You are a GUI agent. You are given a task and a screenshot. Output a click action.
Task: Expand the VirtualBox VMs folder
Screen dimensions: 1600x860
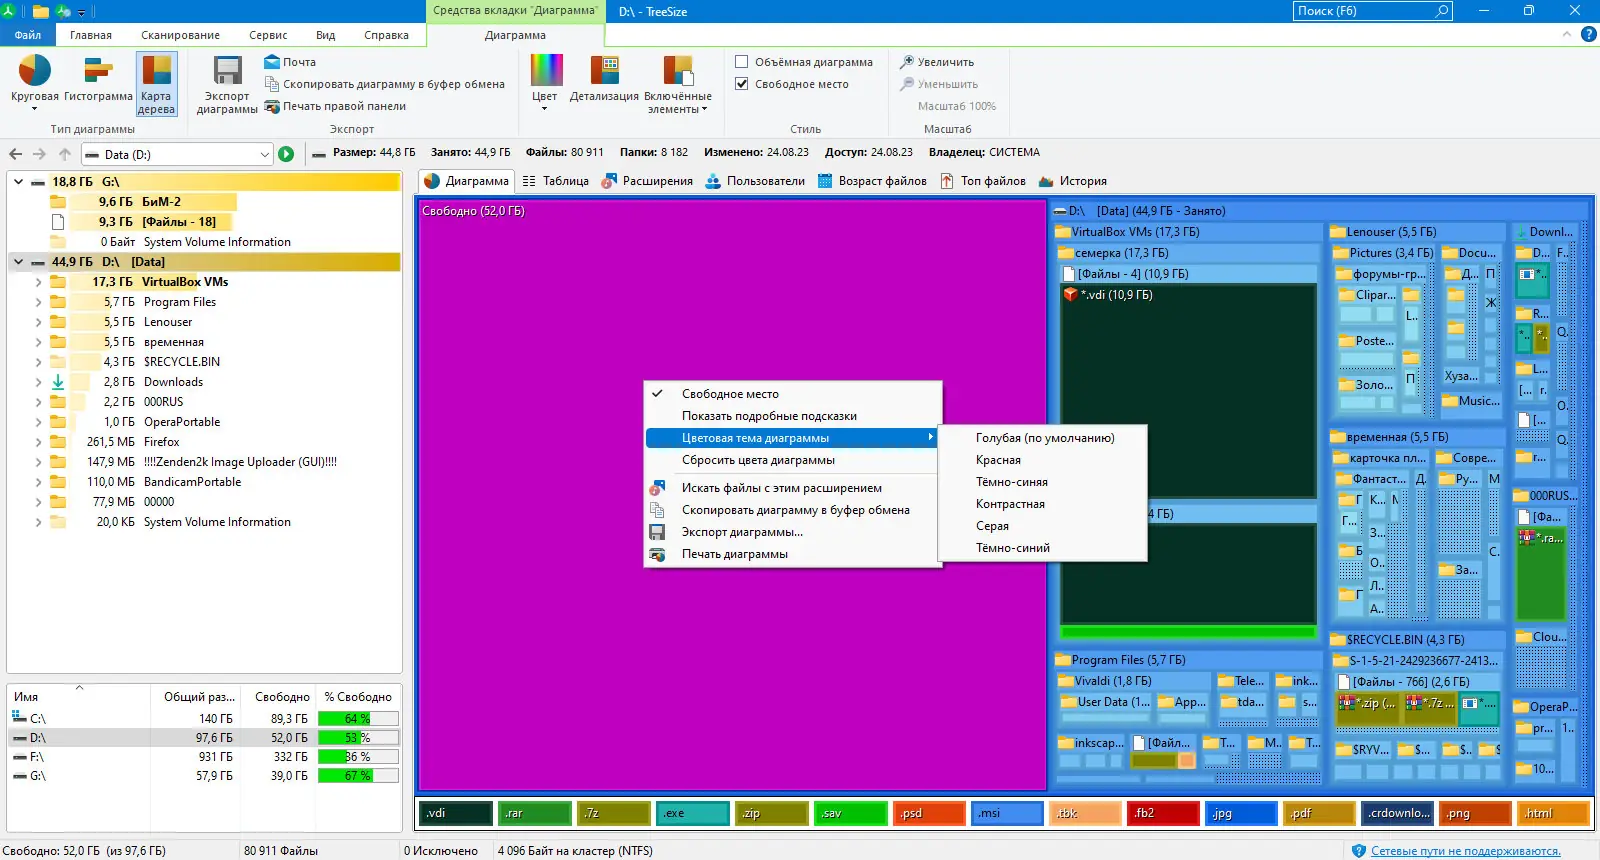pos(38,282)
